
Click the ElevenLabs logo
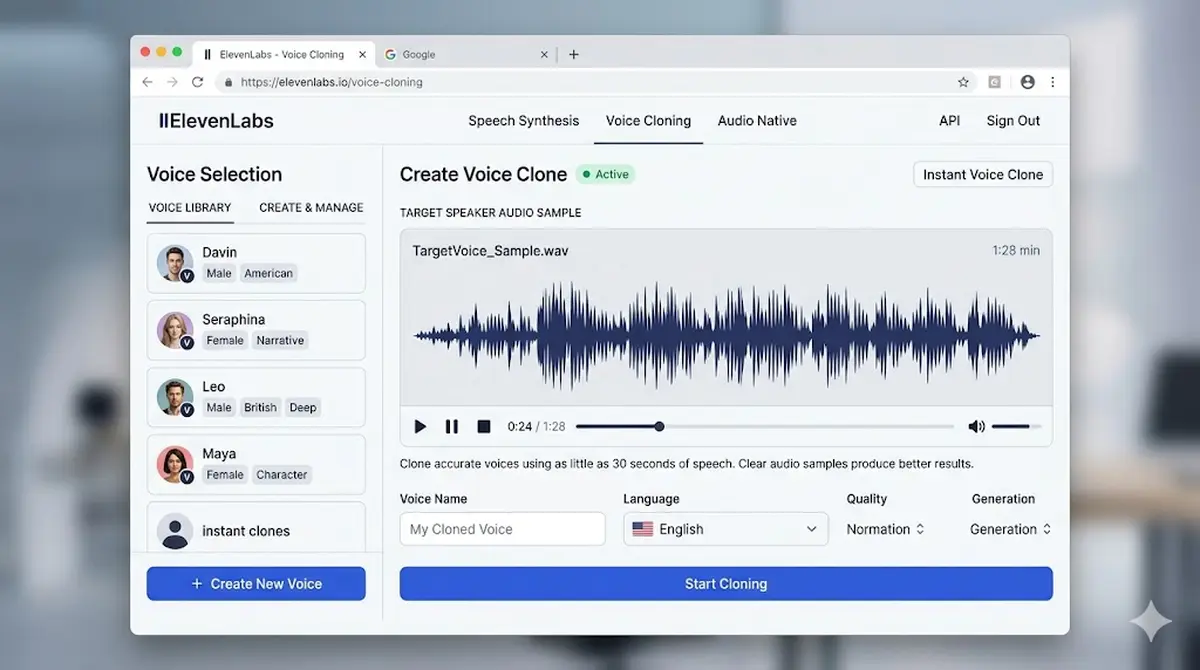click(x=216, y=121)
